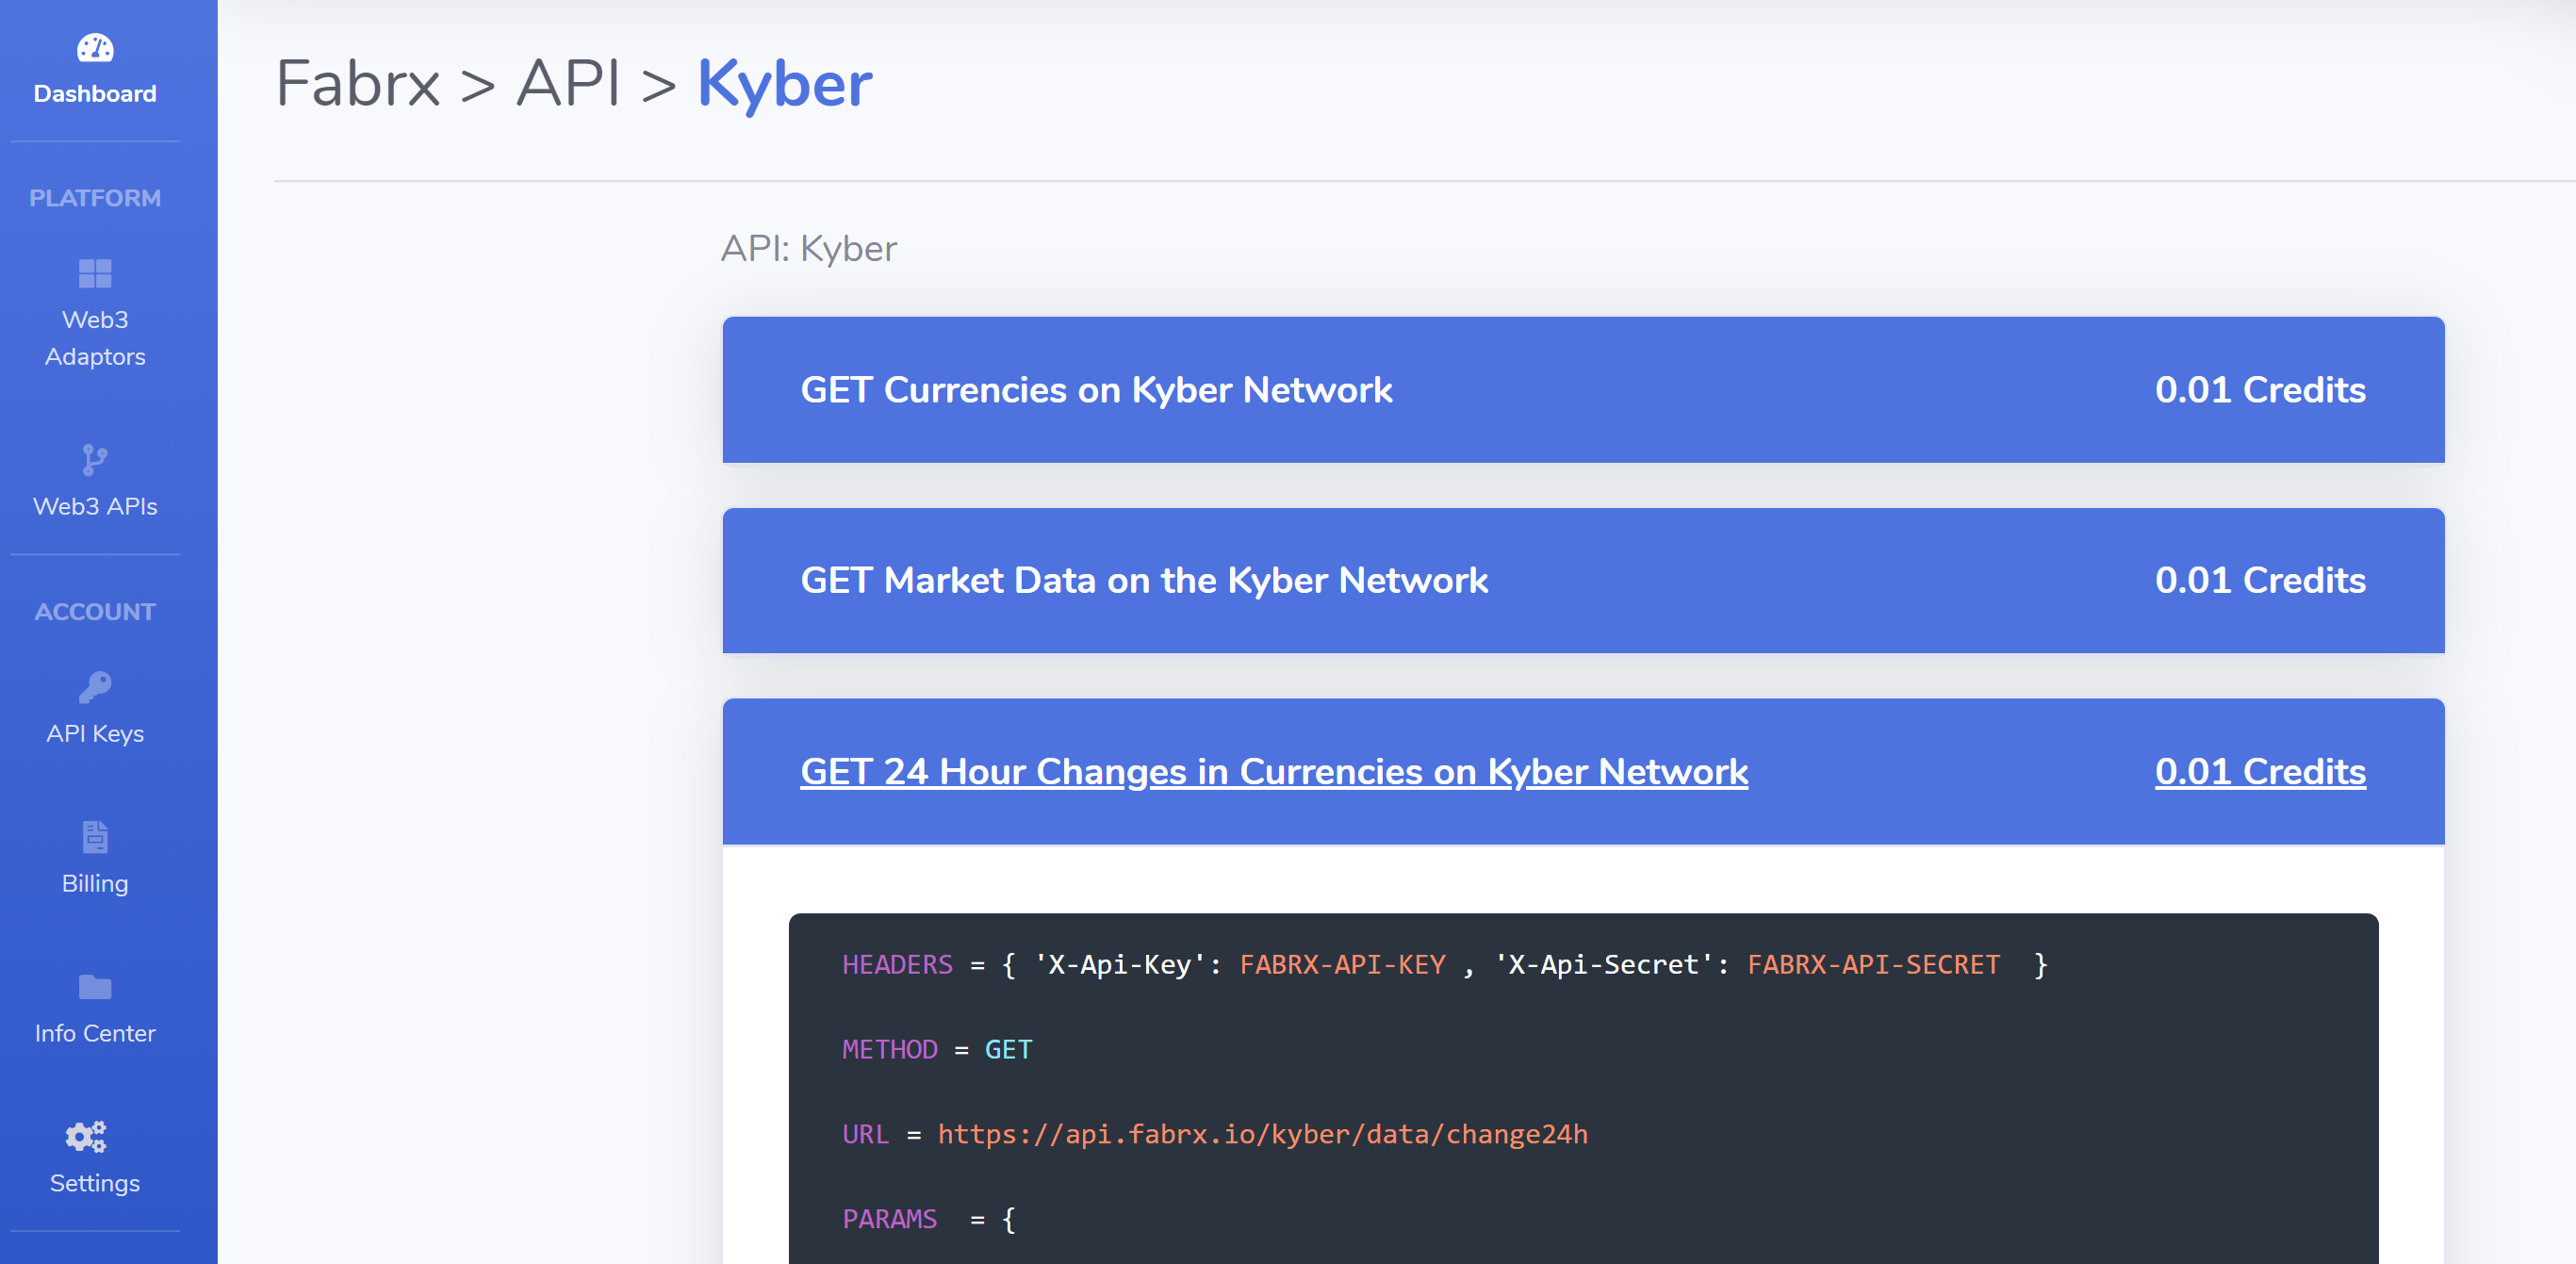
Task: Click the 'X-Api-Secret' header name in code
Action: tap(1604, 964)
